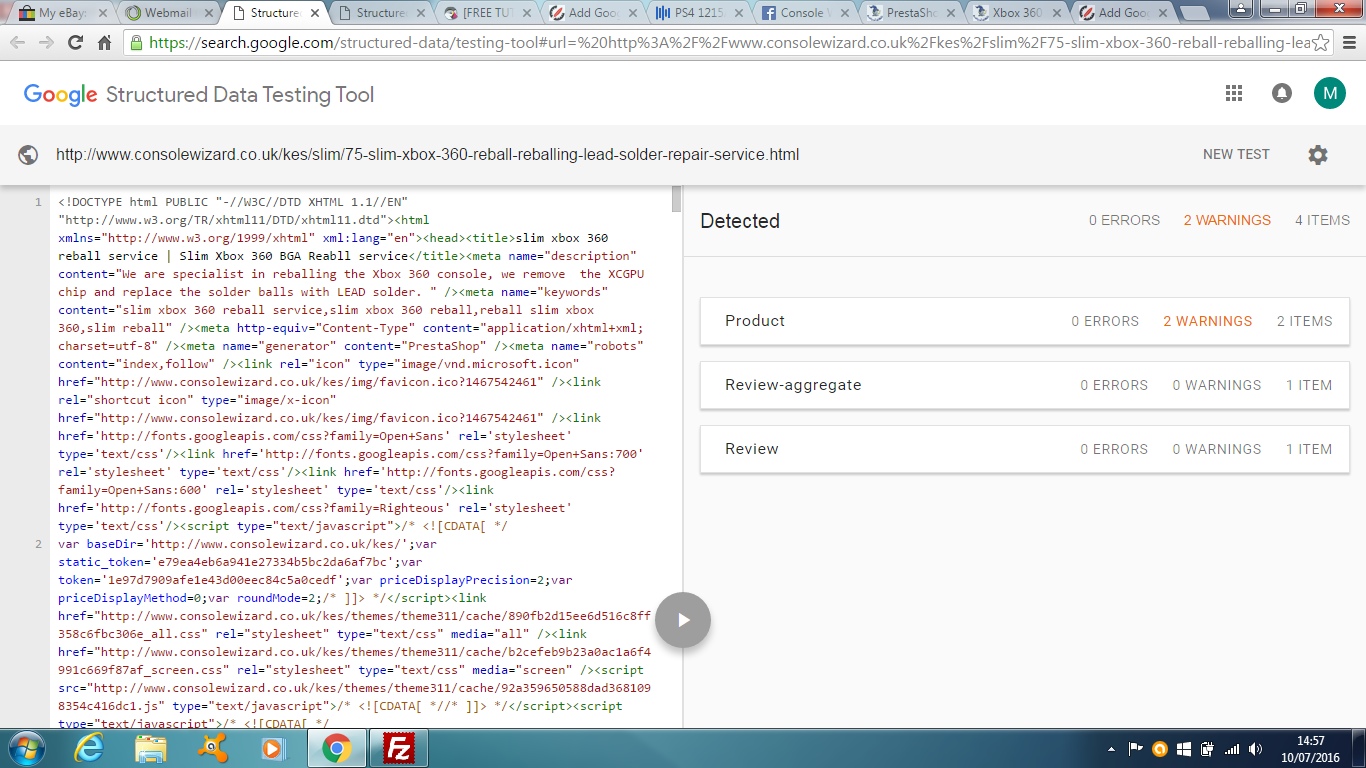Open the volume control icon
The image size is (1366, 768).
click(x=1255, y=748)
